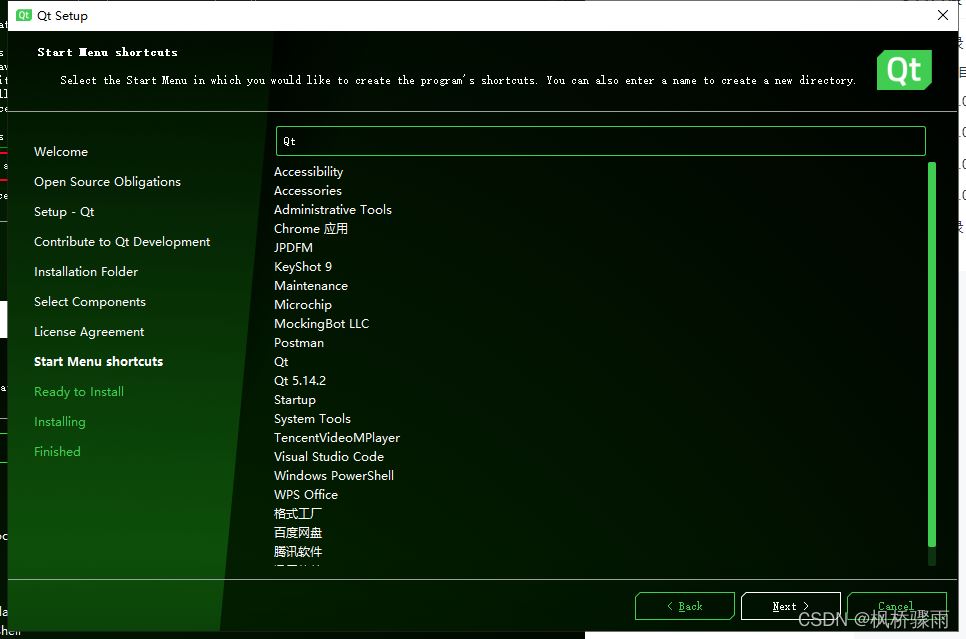Screen dimensions: 966x639
Task: Select KeyShot 9 in the folder list
Action: pyautogui.click(x=303, y=266)
